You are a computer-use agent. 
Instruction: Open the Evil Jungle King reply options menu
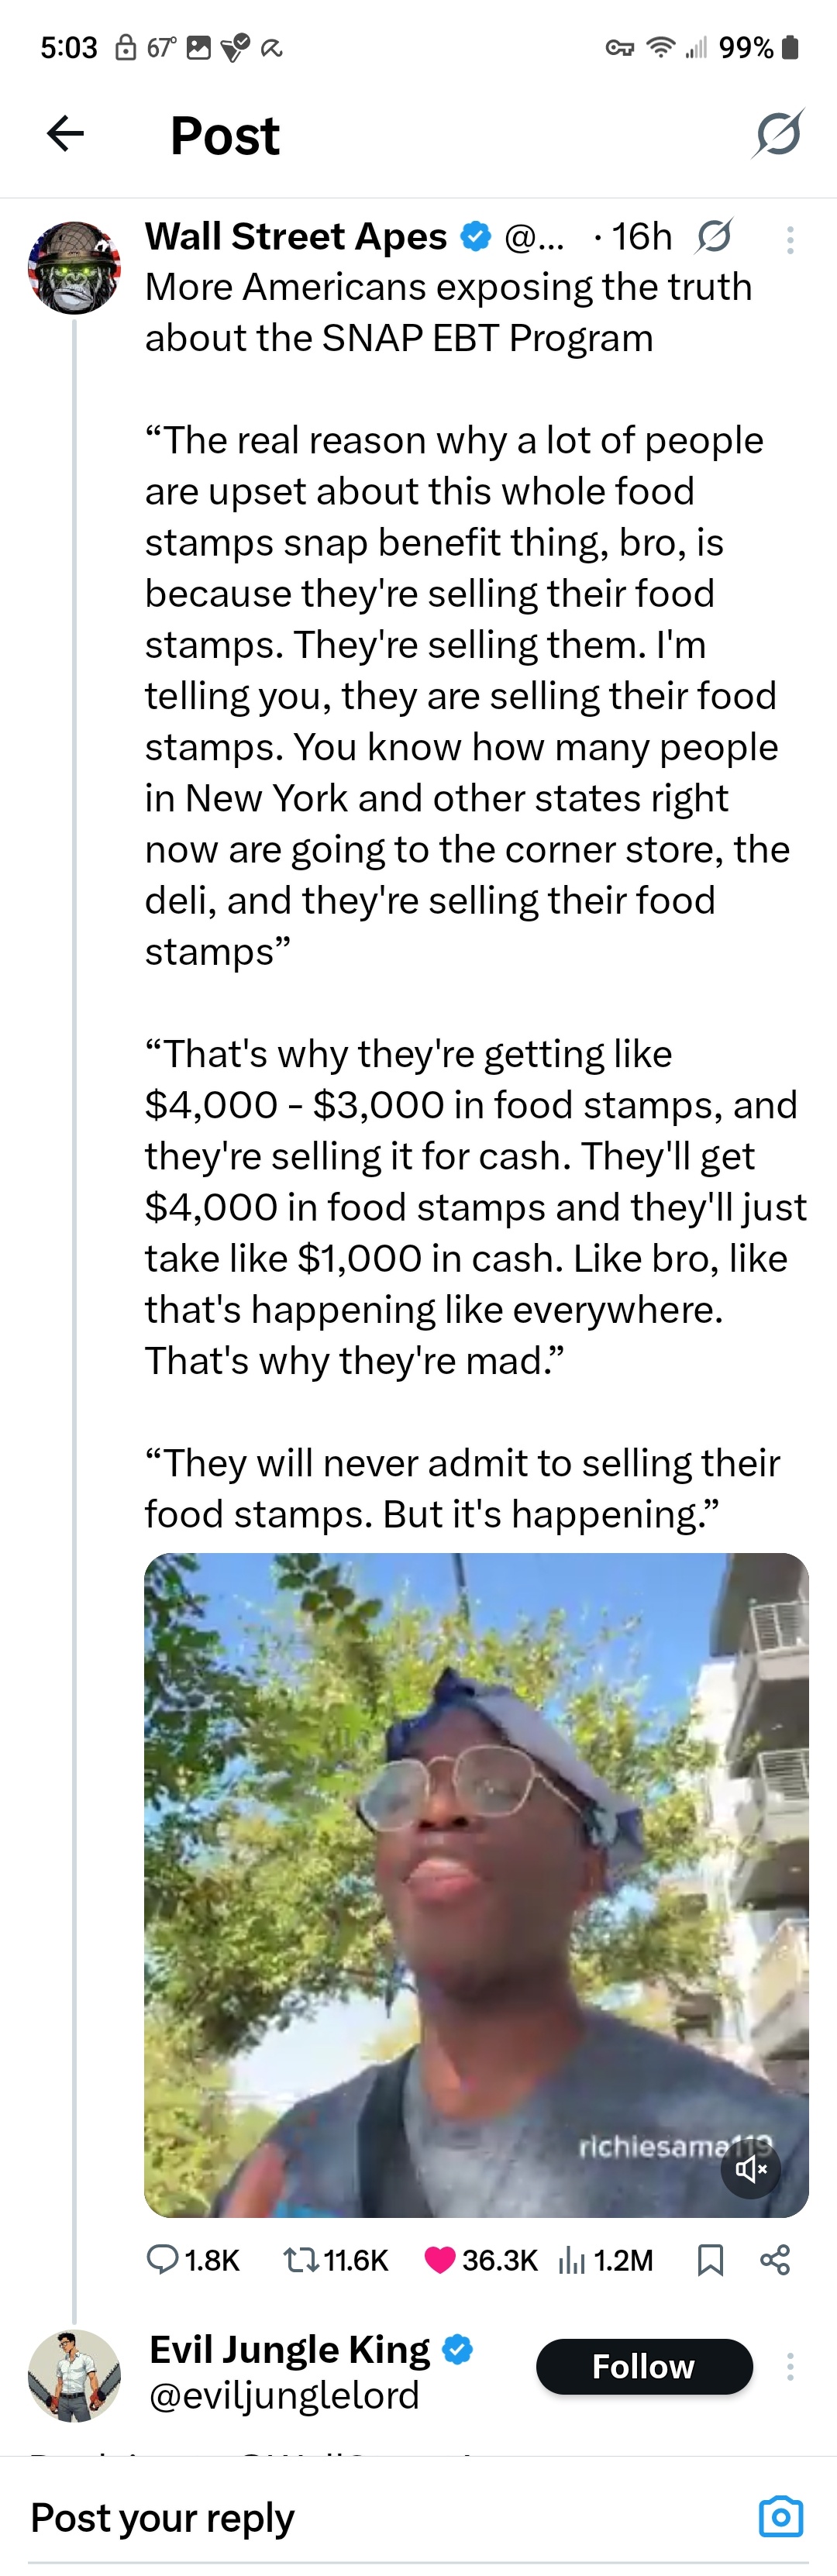790,2367
